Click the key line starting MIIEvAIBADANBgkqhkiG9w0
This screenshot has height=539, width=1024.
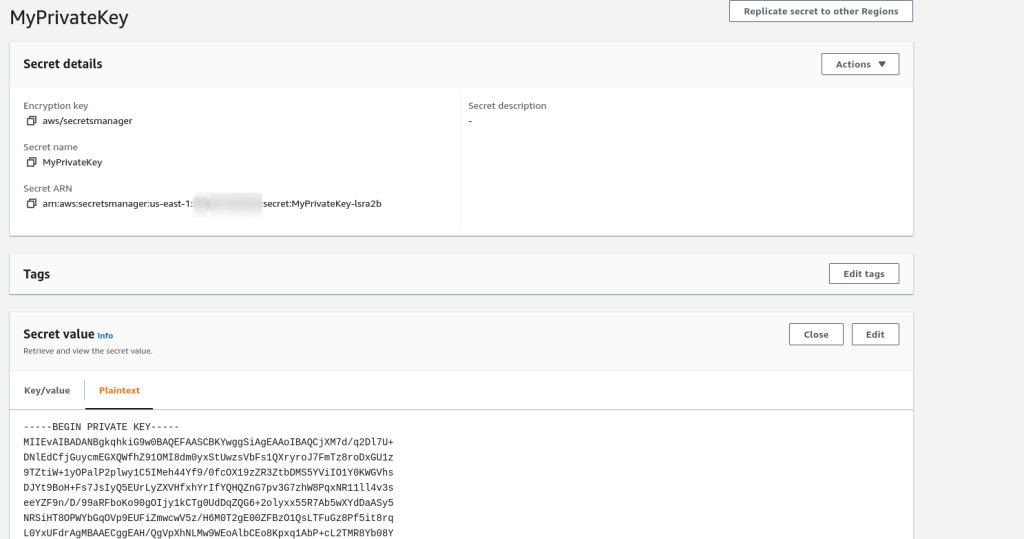coord(208,442)
